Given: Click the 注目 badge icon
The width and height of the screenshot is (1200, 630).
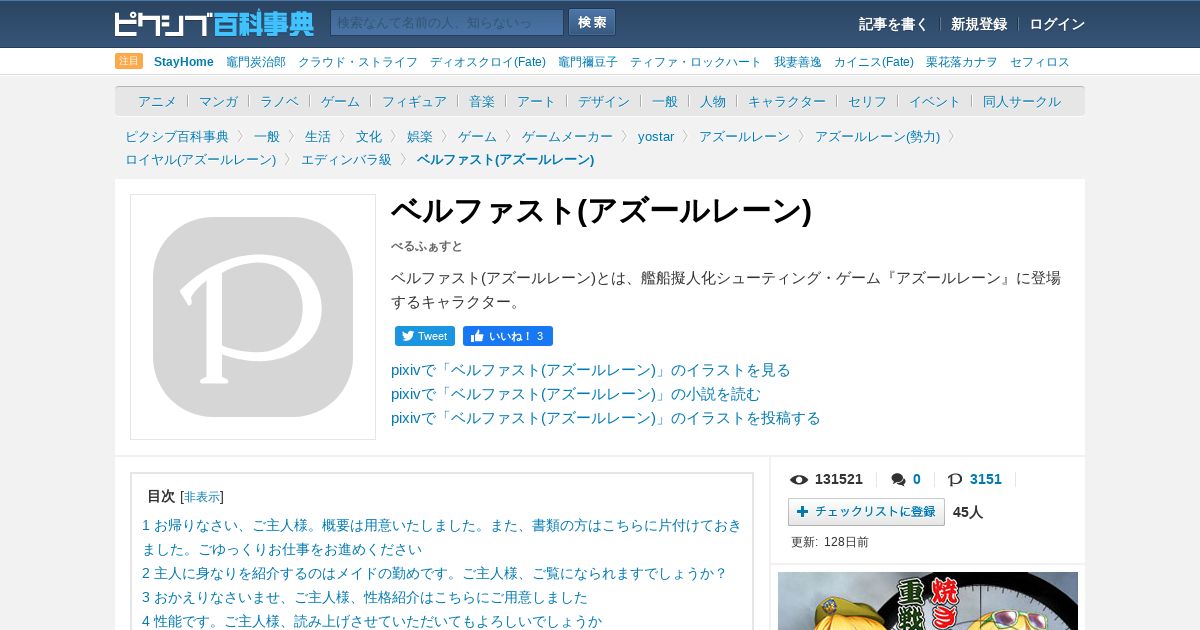Looking at the screenshot, I should [x=129, y=61].
